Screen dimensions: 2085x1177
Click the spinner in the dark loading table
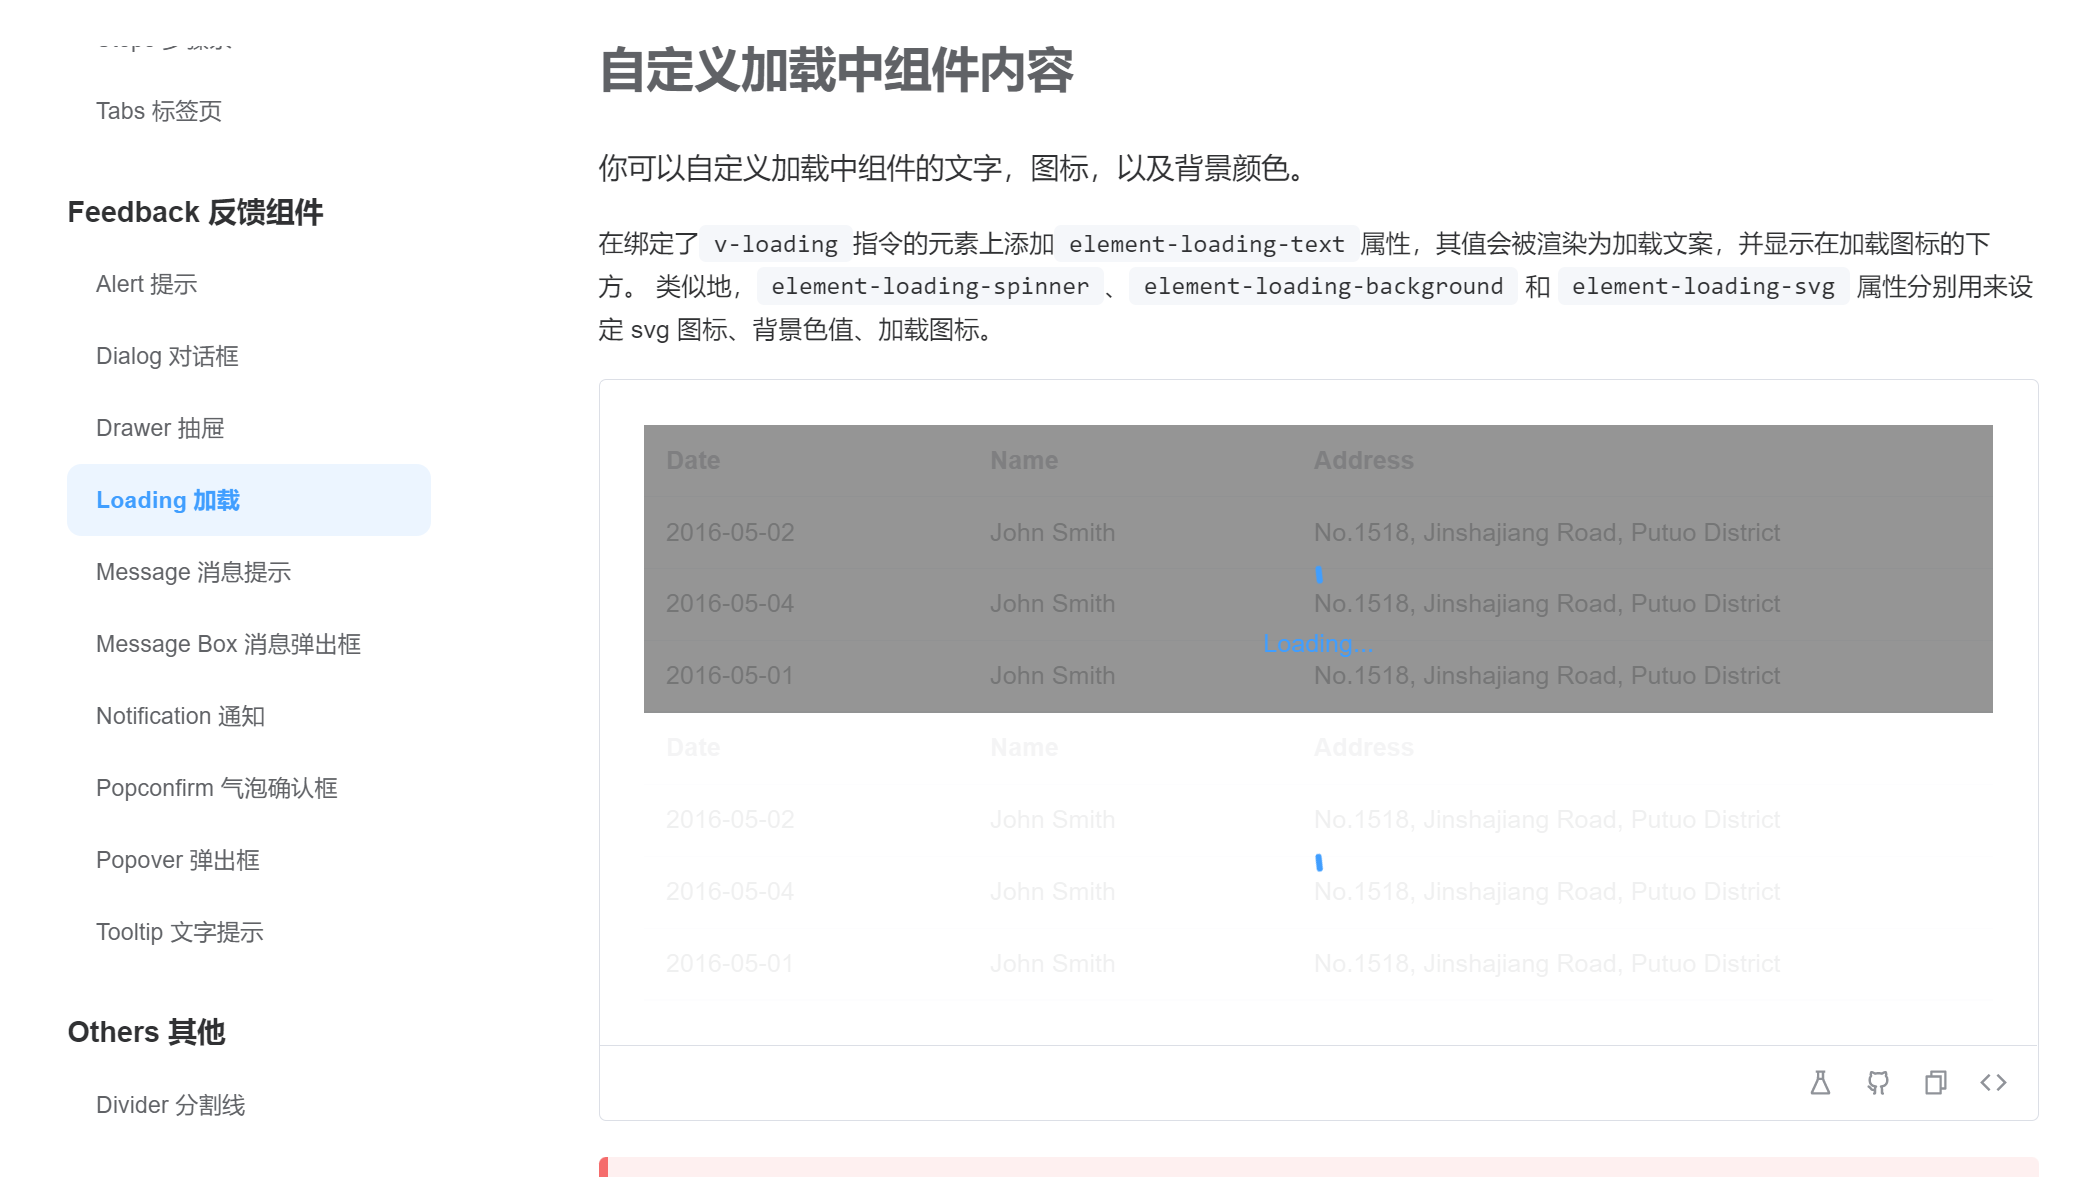point(1318,574)
